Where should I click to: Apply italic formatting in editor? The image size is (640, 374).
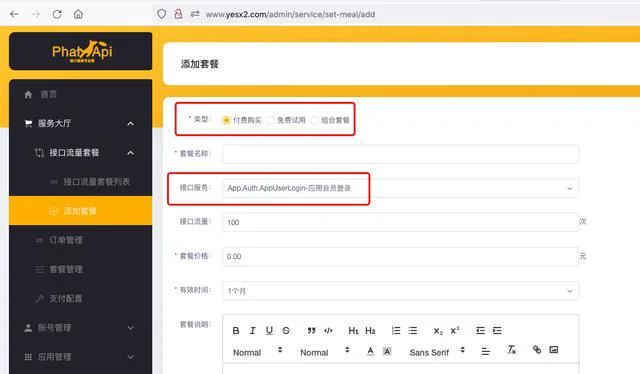[253, 331]
